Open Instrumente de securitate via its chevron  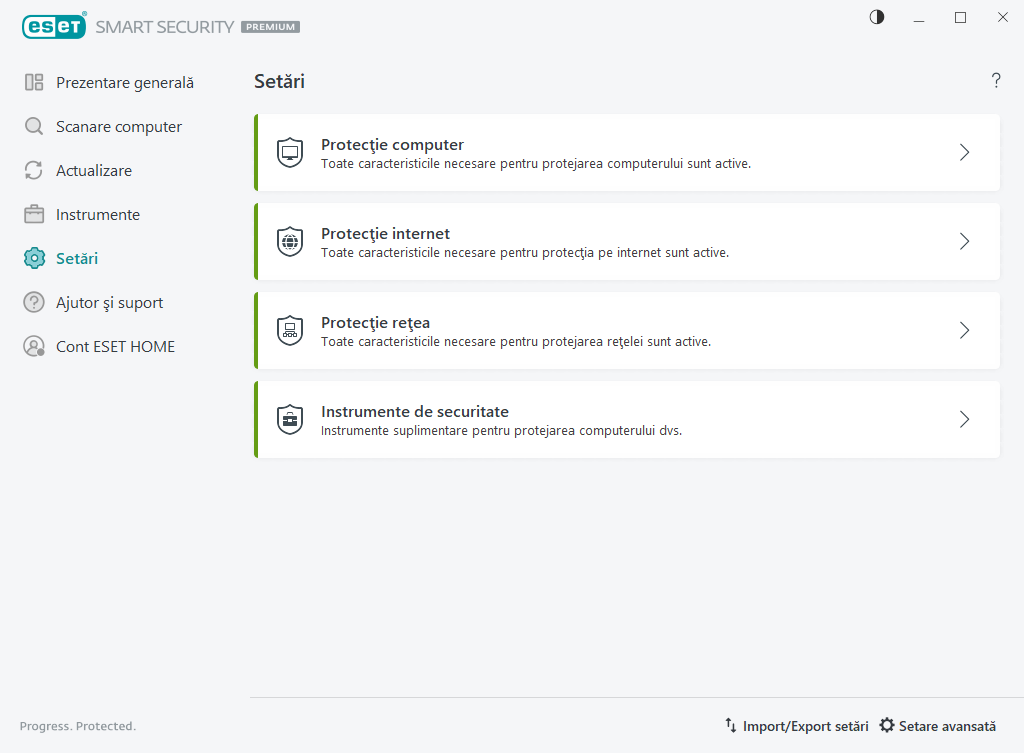tap(964, 420)
